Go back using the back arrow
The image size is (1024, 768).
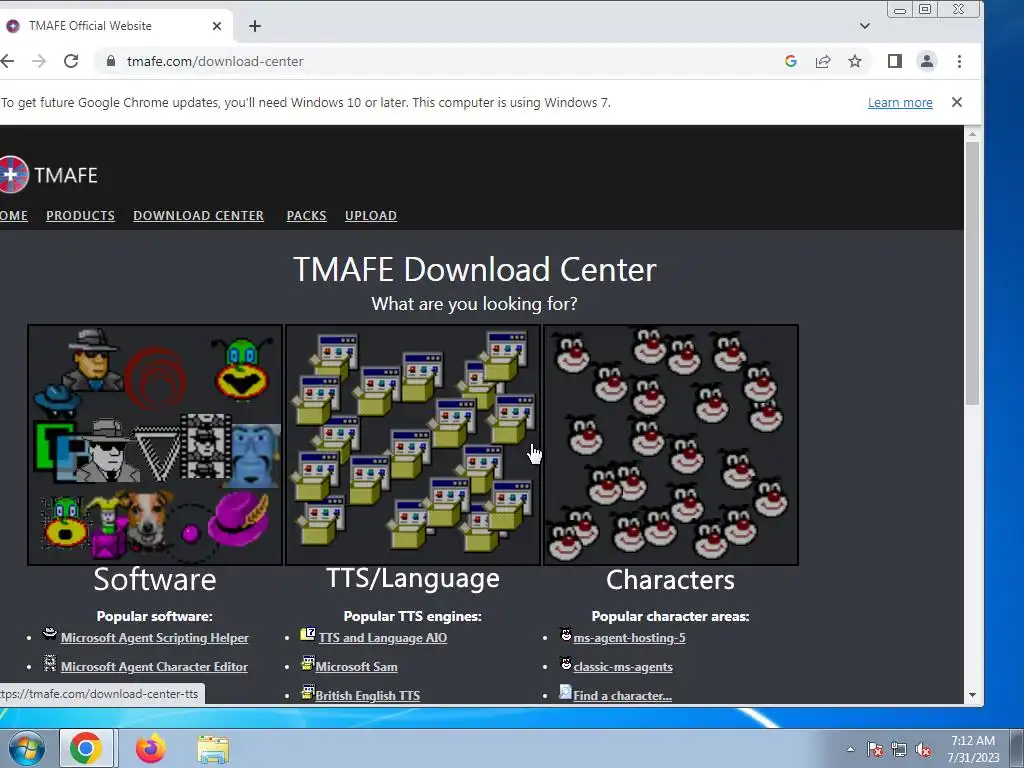click(7, 61)
